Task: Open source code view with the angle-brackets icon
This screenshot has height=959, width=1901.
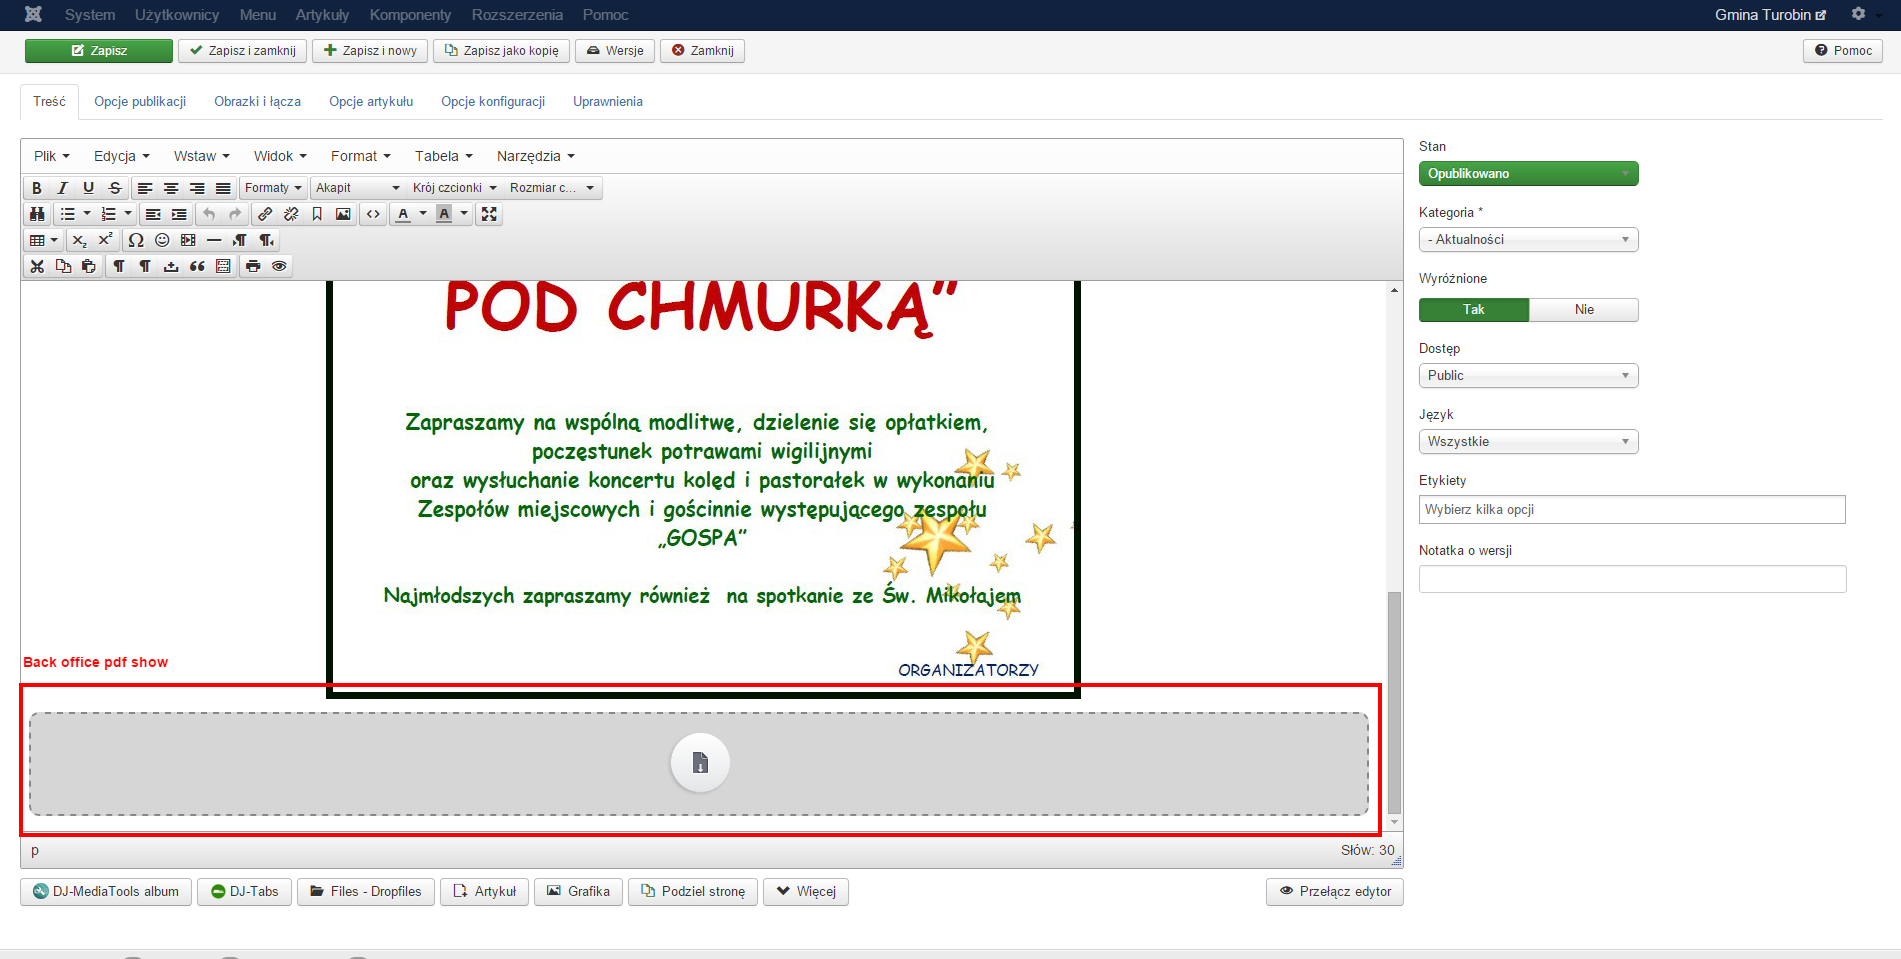Action: tap(373, 214)
